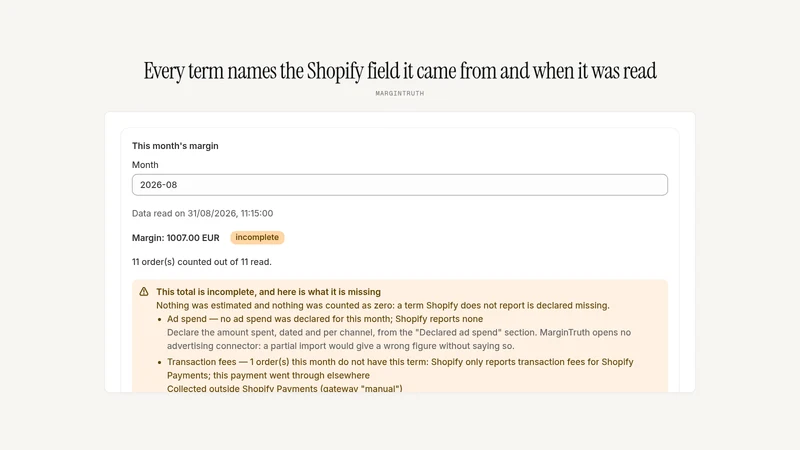Click the Ad spend missing-term bullet
Image resolution: width=800 pixels, height=450 pixels.
coord(325,319)
